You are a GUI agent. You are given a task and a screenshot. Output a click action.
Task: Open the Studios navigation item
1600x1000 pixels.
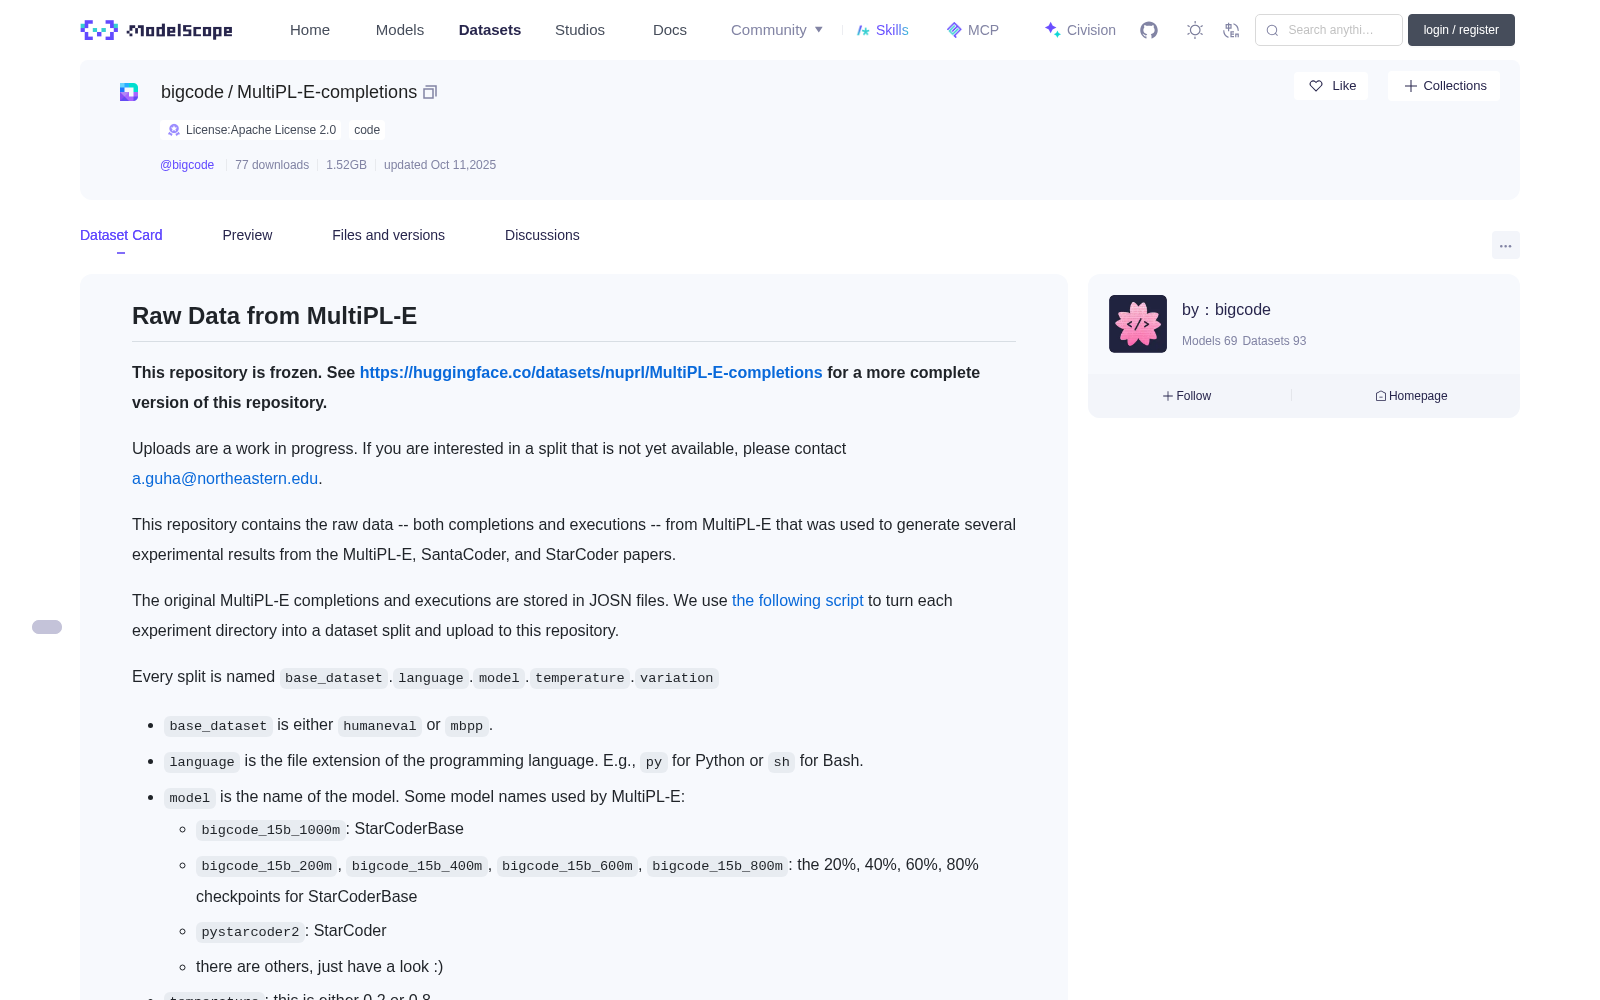click(580, 30)
